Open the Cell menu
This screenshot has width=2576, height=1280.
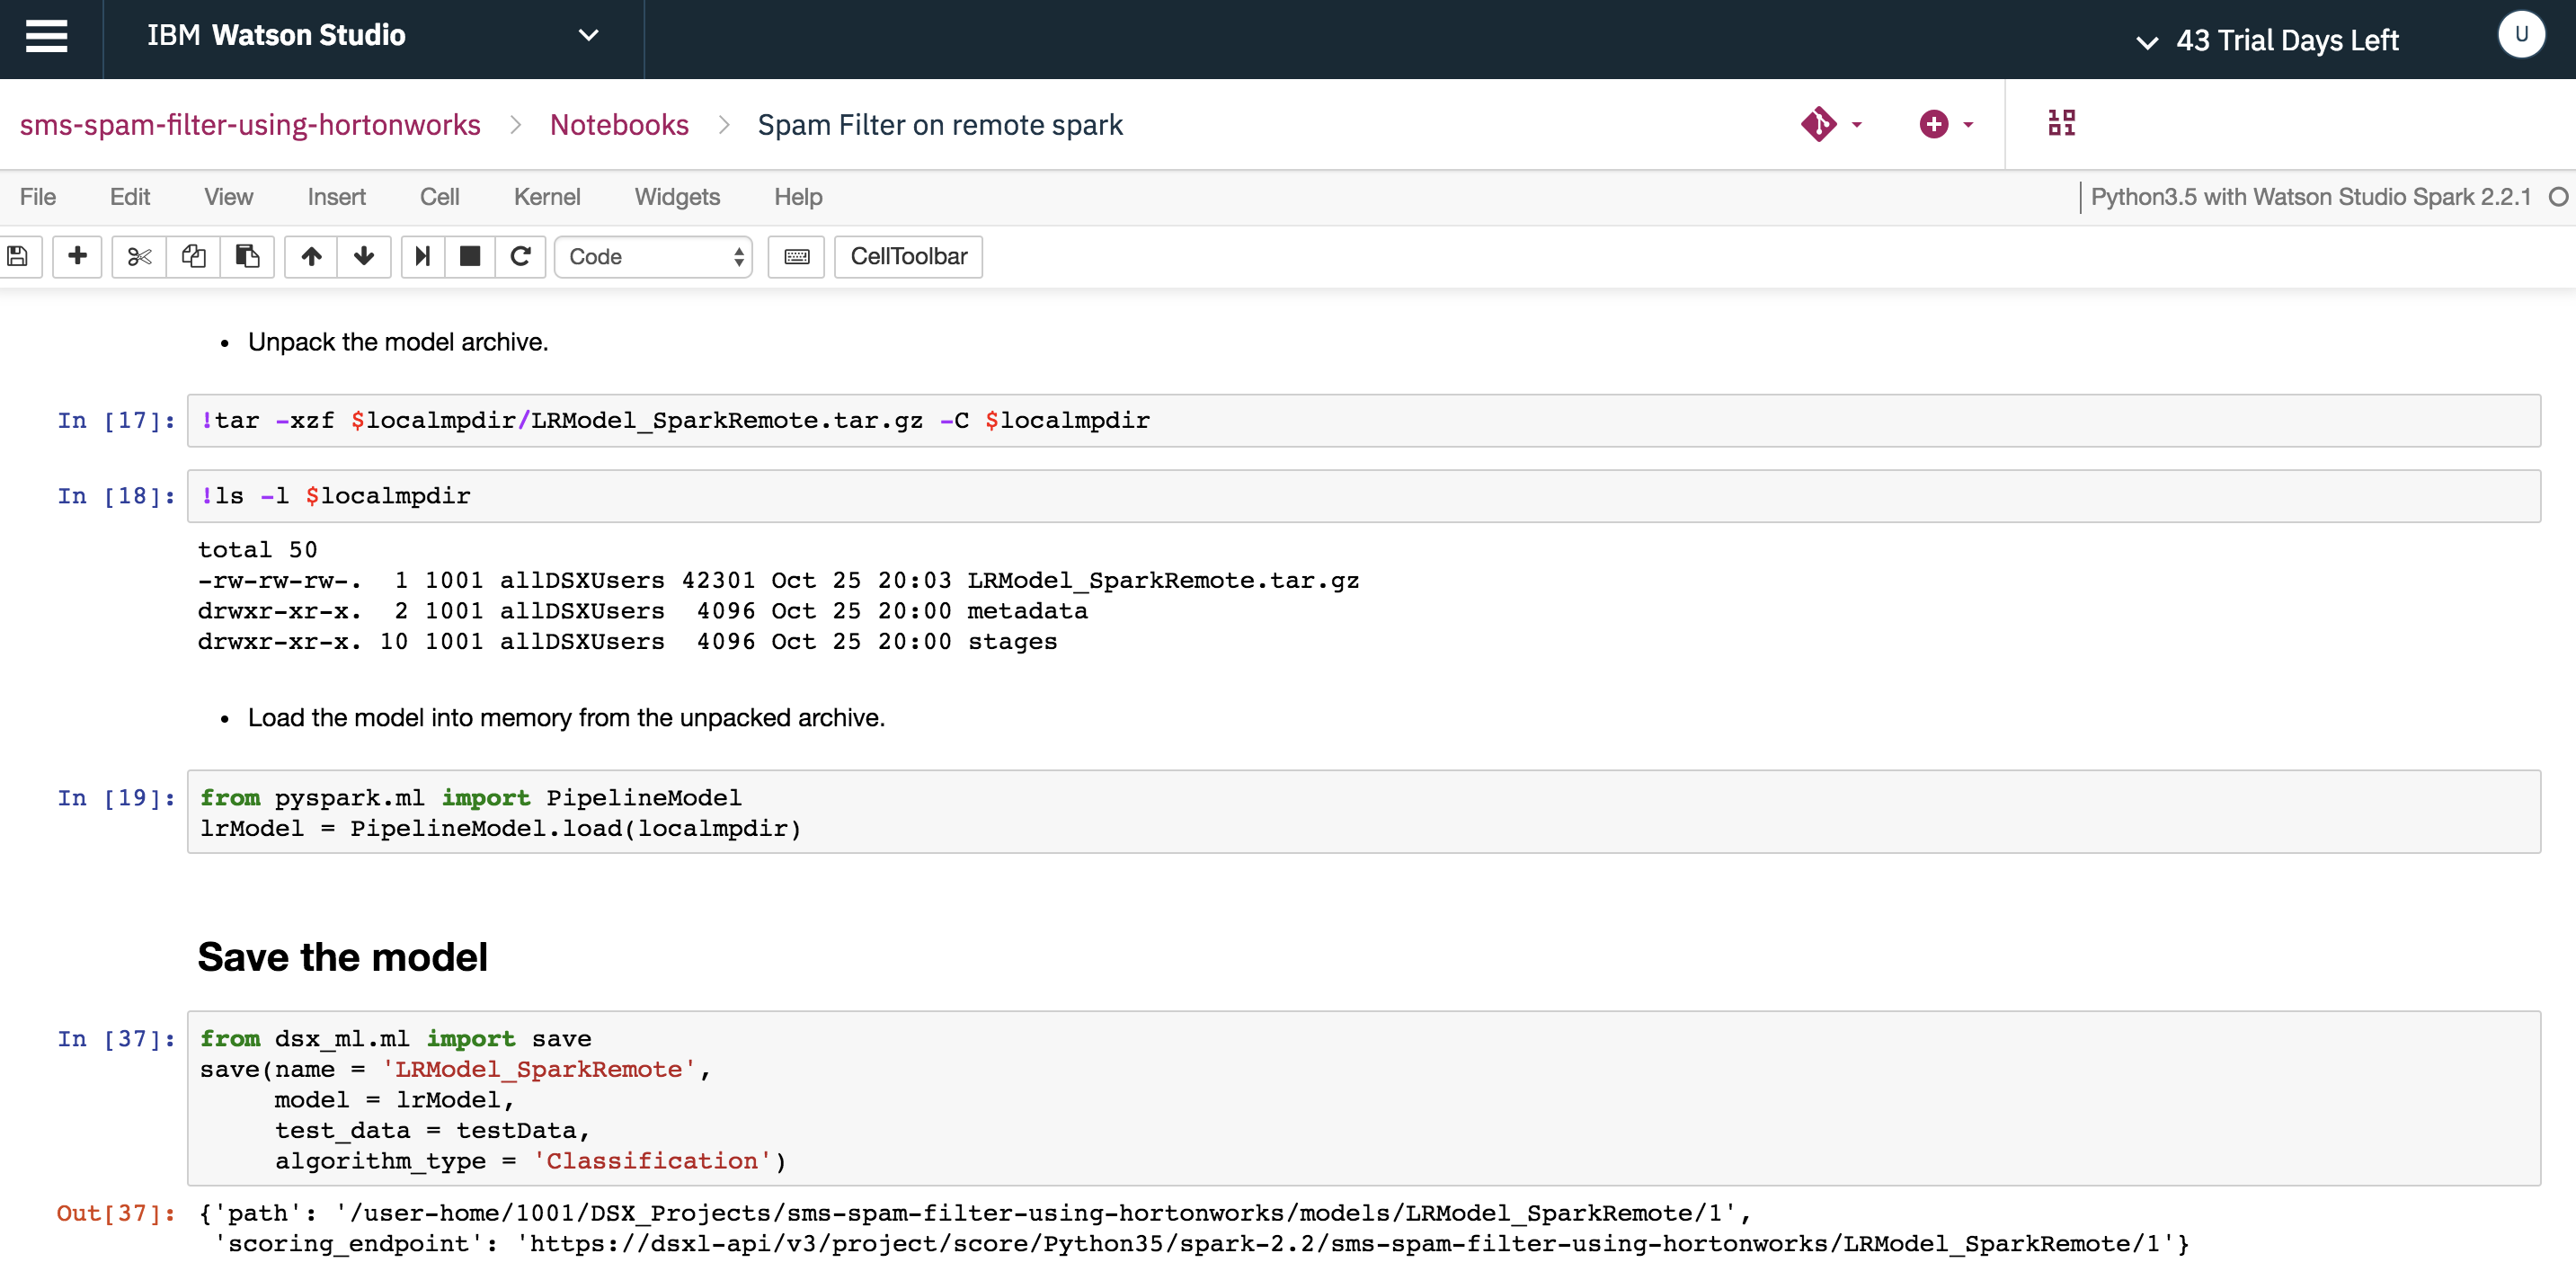click(x=439, y=197)
